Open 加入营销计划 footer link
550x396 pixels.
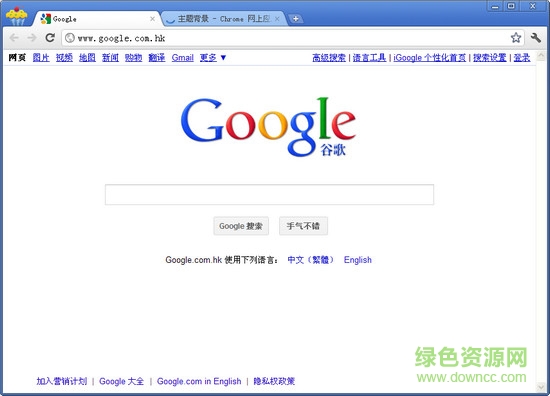62,381
